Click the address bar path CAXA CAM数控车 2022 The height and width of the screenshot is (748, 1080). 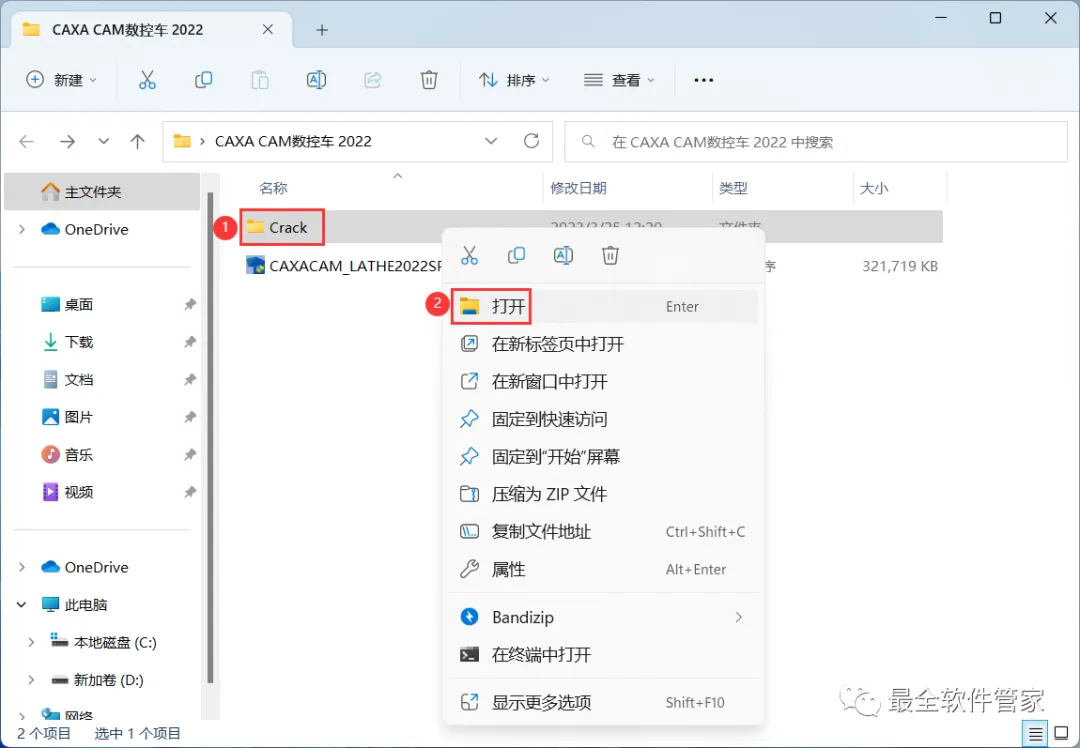click(x=293, y=141)
